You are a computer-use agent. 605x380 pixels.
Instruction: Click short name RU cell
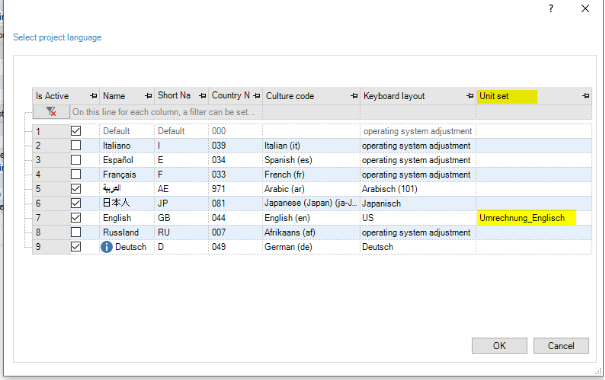(181, 233)
